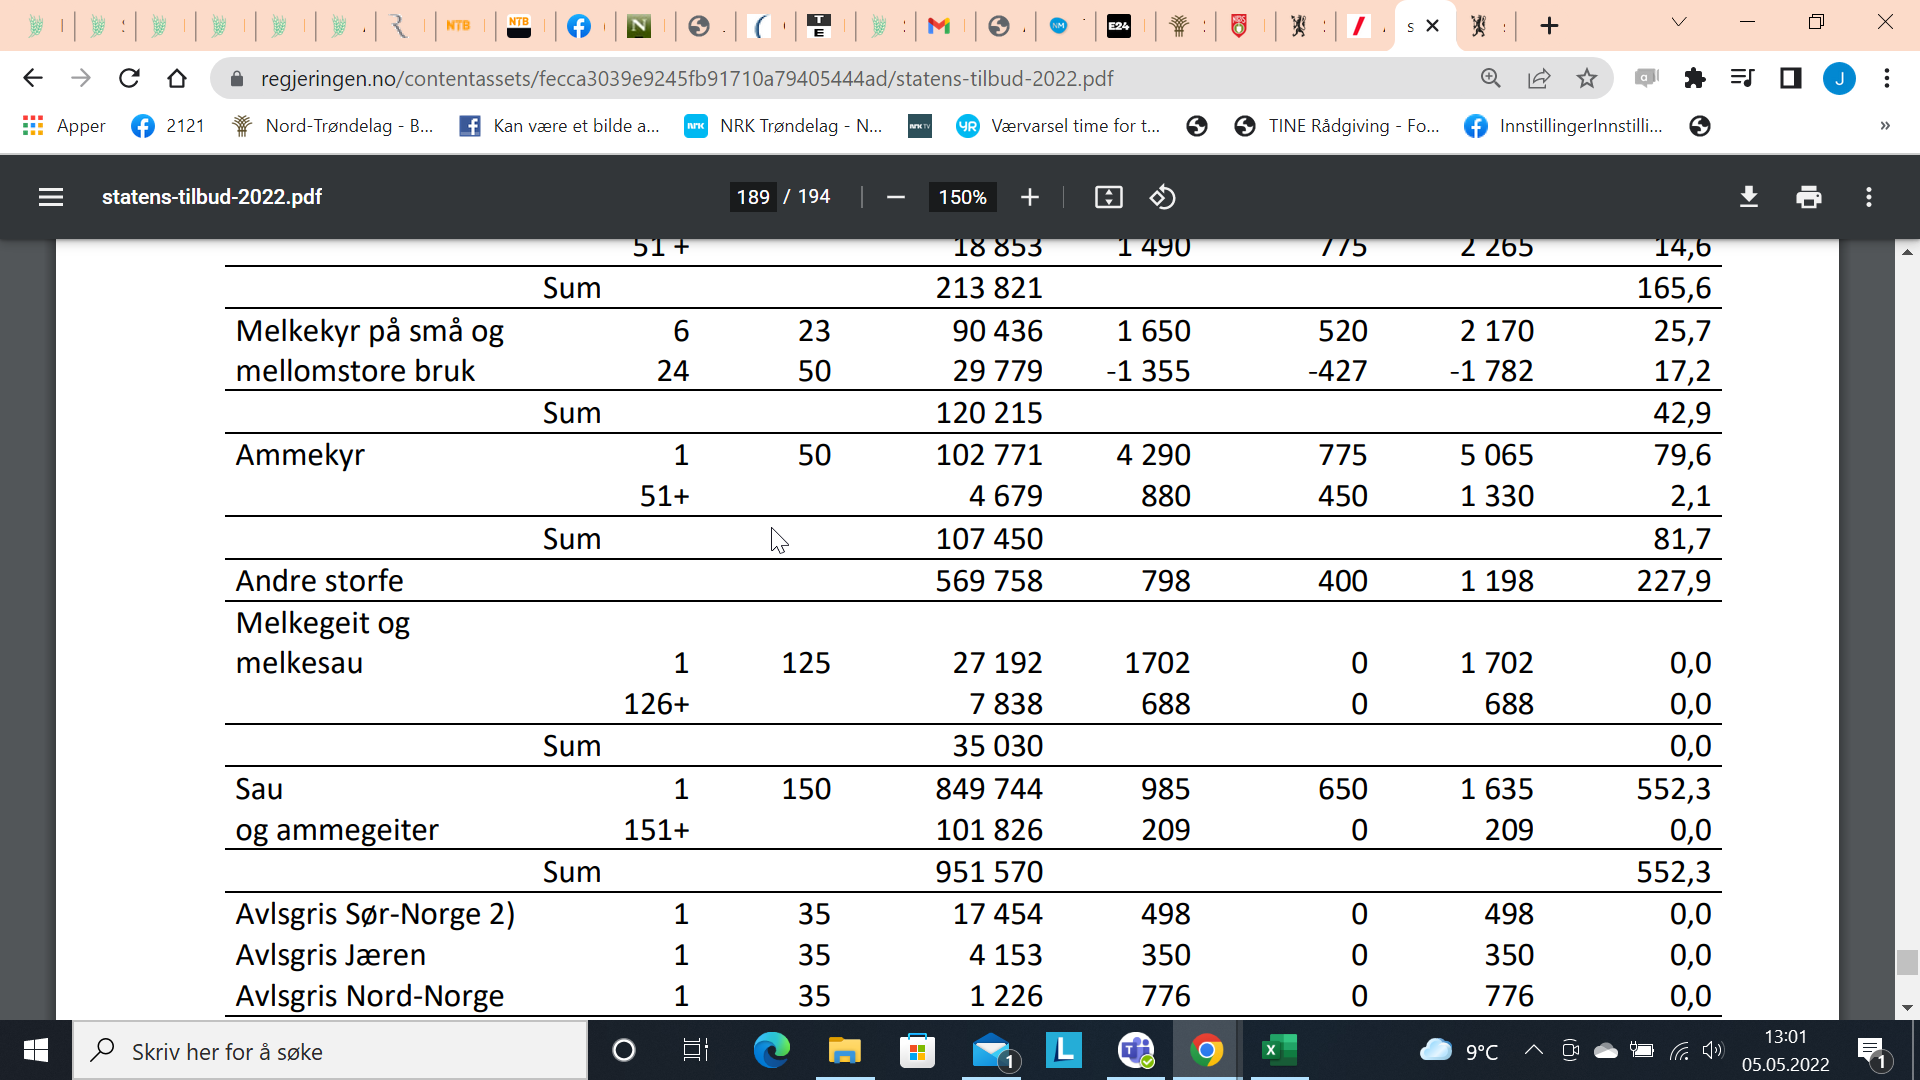Download the PDF file
1920x1080 pixels.
1749,197
